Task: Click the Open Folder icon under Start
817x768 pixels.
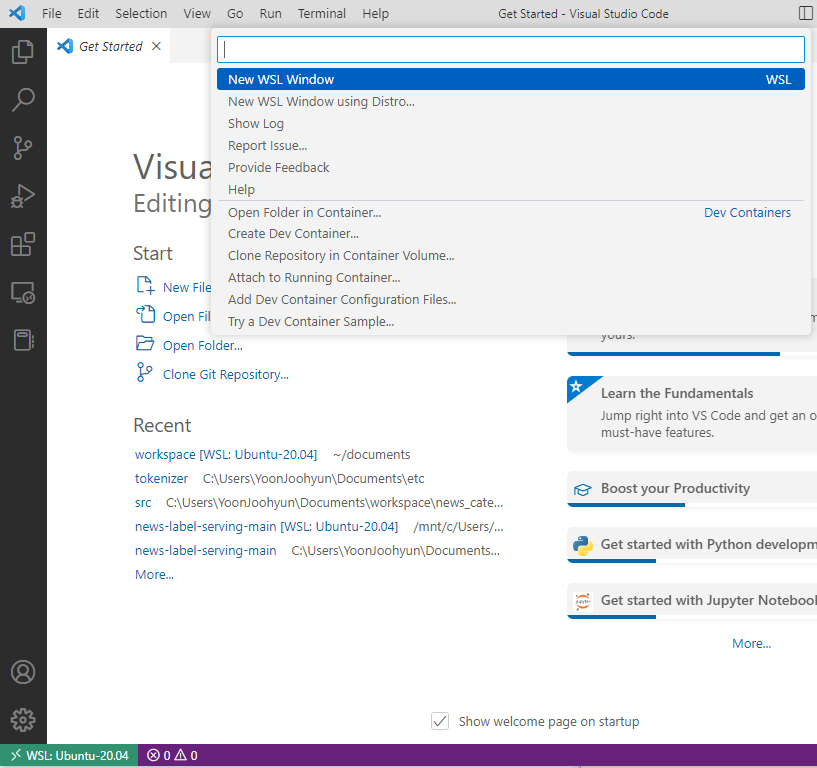Action: pos(145,343)
